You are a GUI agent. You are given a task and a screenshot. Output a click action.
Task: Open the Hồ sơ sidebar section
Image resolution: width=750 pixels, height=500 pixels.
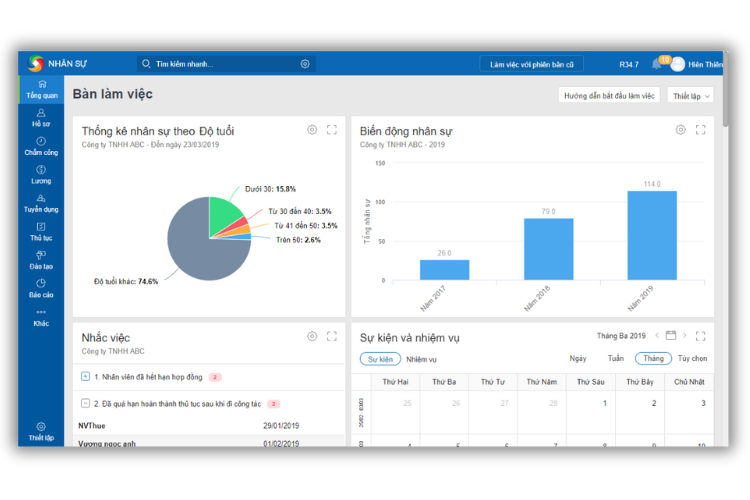[x=40, y=117]
